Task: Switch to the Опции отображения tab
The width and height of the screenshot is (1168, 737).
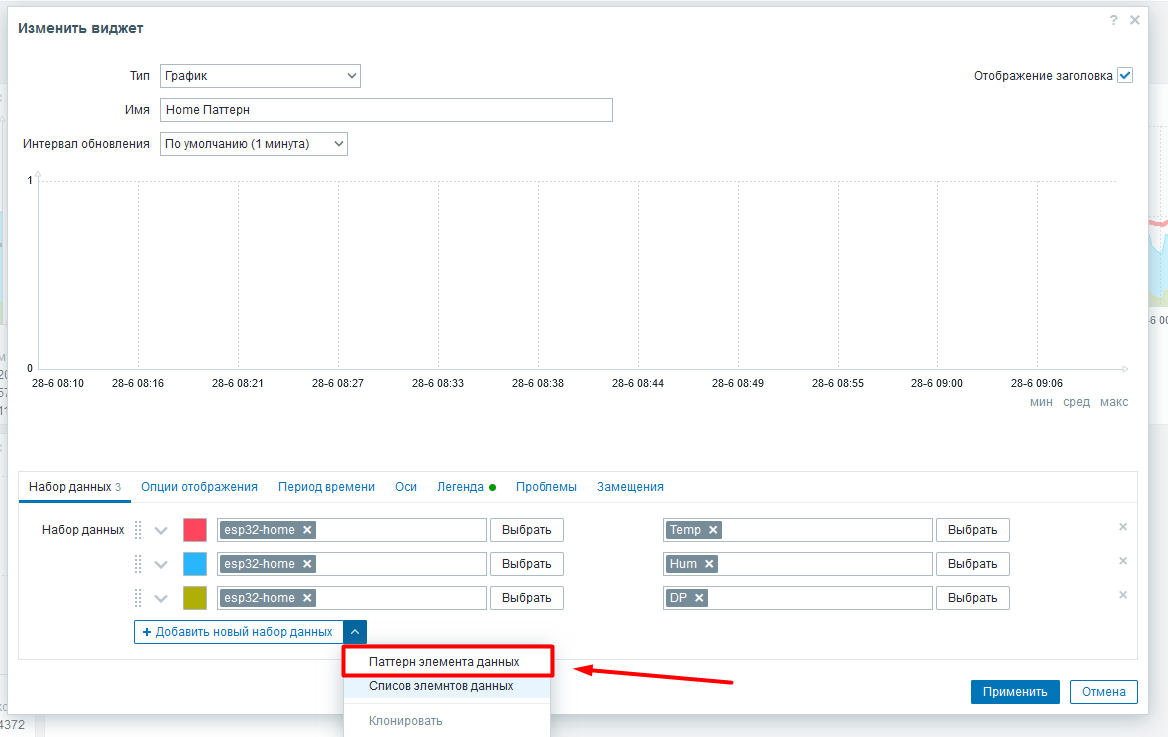Action: tap(199, 487)
